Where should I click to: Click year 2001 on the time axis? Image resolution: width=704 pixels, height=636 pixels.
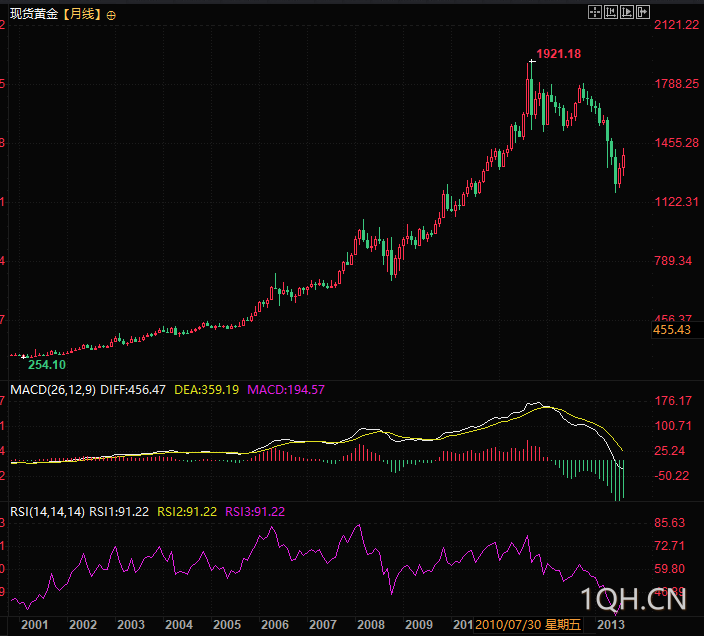pyautogui.click(x=35, y=624)
